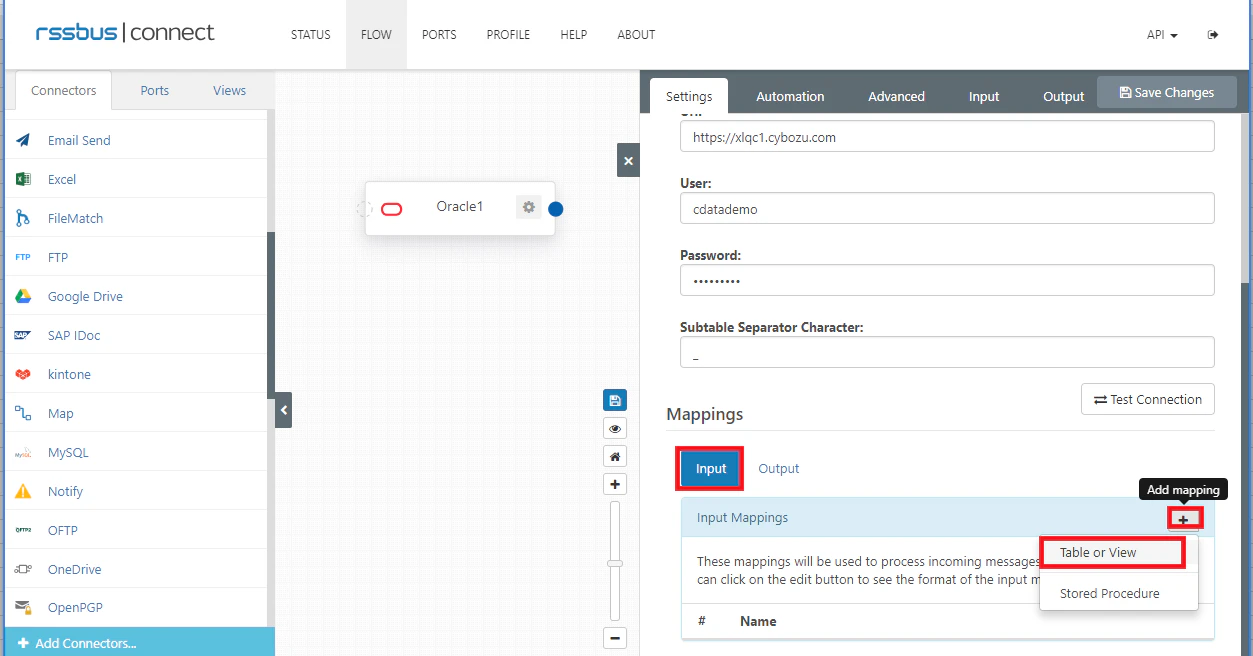Zoom in with the plus canvas button
Image resolution: width=1253 pixels, height=656 pixels.
pyautogui.click(x=615, y=485)
